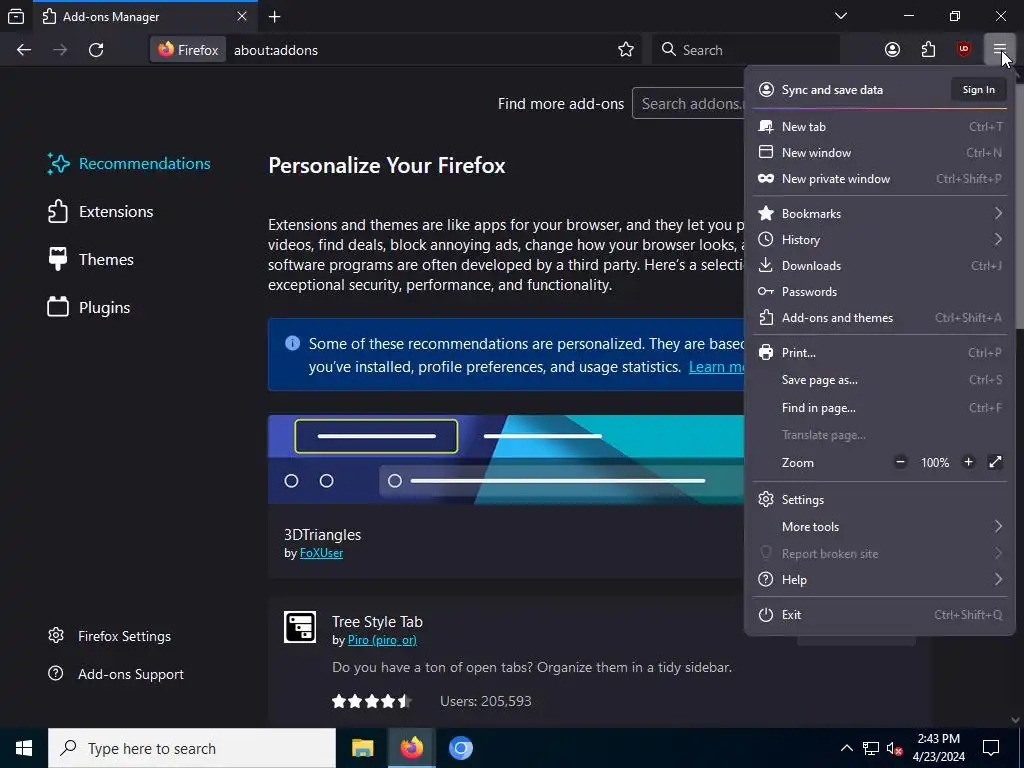Image resolution: width=1024 pixels, height=768 pixels.
Task: Open the notification center icon
Action: pyautogui.click(x=991, y=748)
